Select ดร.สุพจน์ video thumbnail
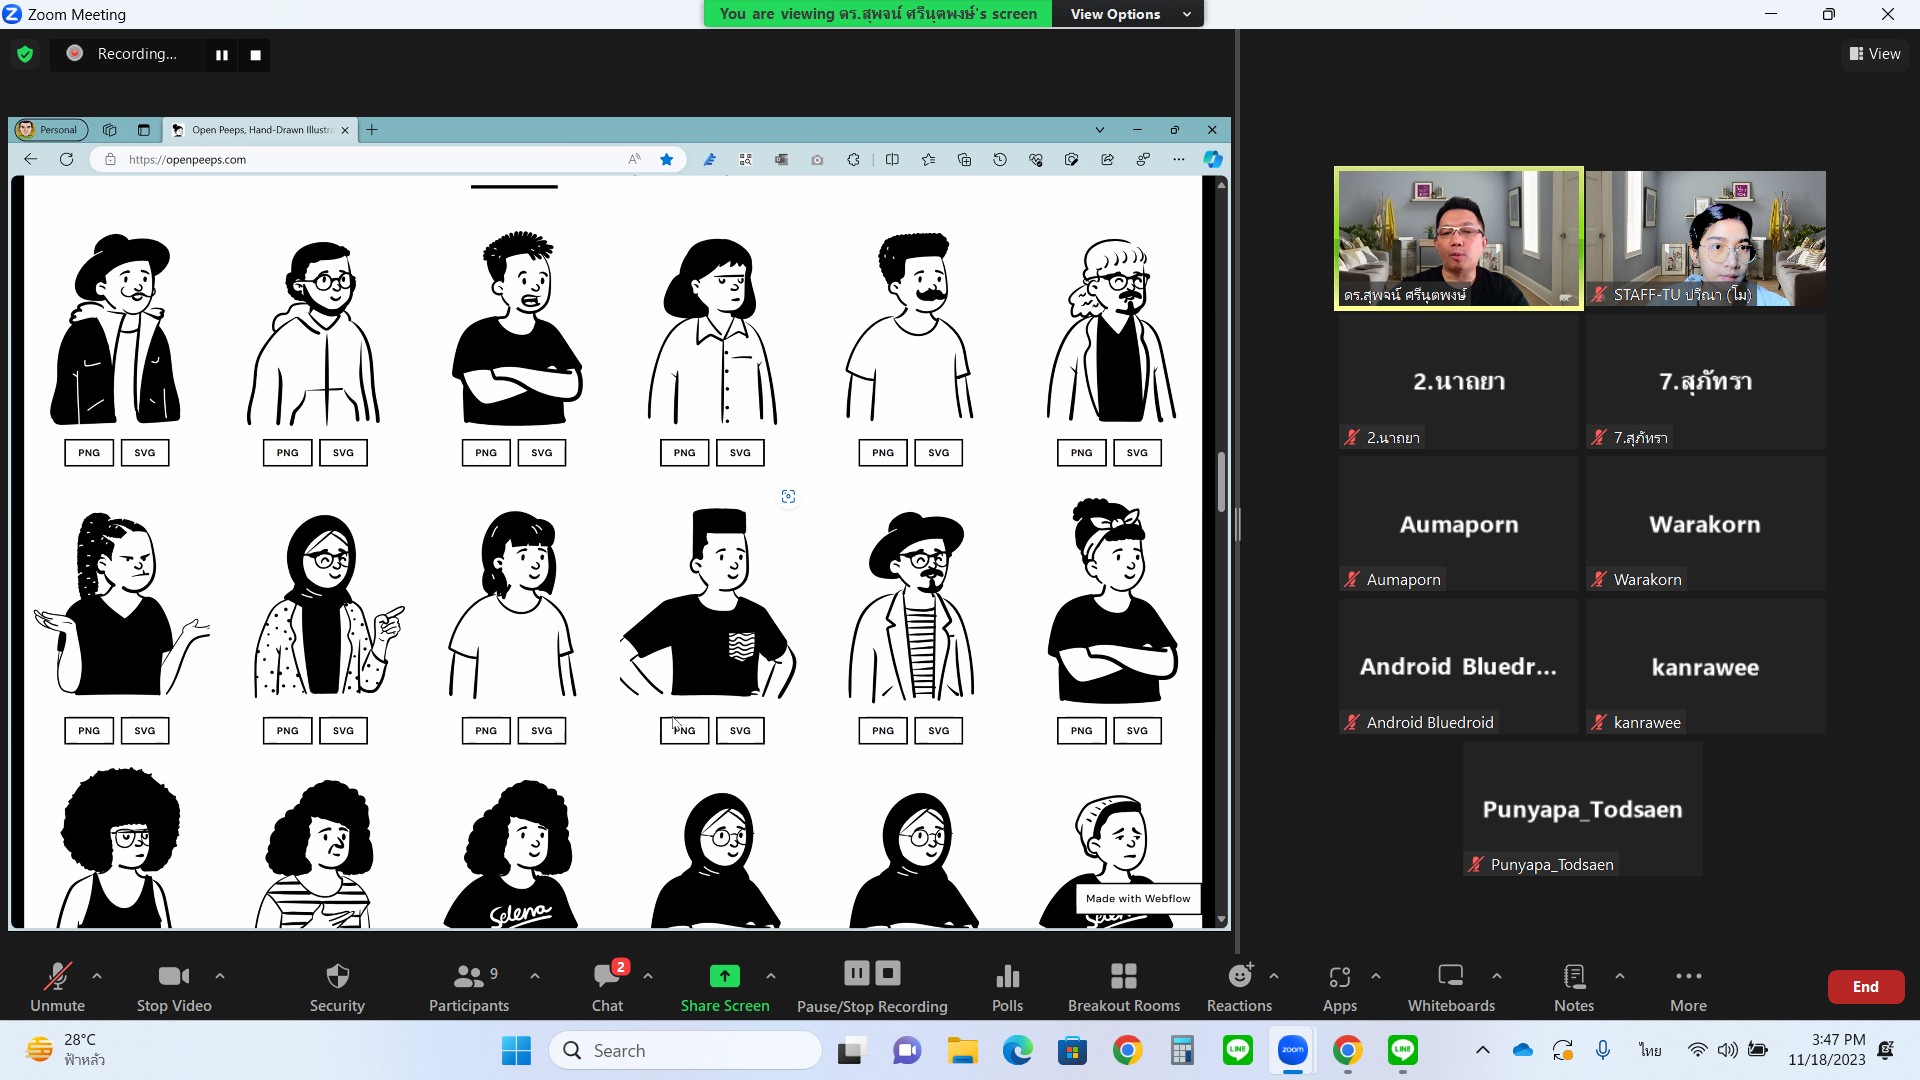The height and width of the screenshot is (1080, 1920). point(1459,238)
